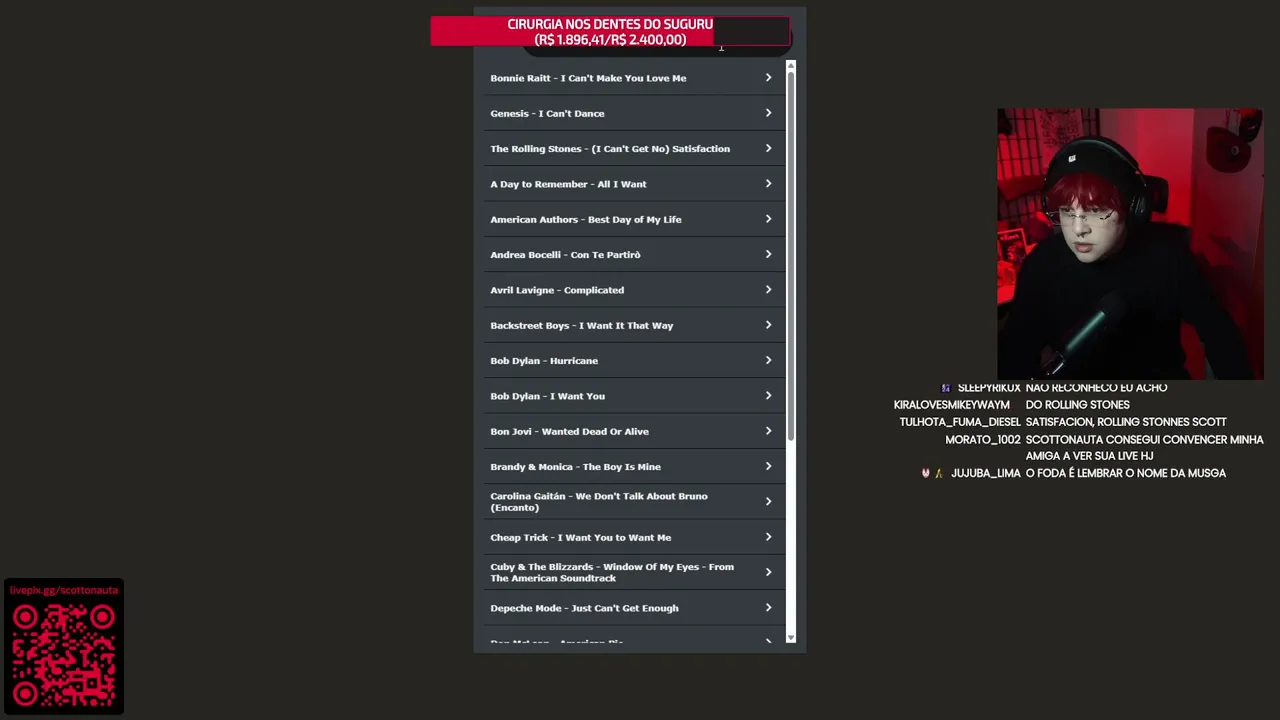Expand the Cheap Trick row chevron
Screen dimensions: 1280x720
click(x=768, y=537)
